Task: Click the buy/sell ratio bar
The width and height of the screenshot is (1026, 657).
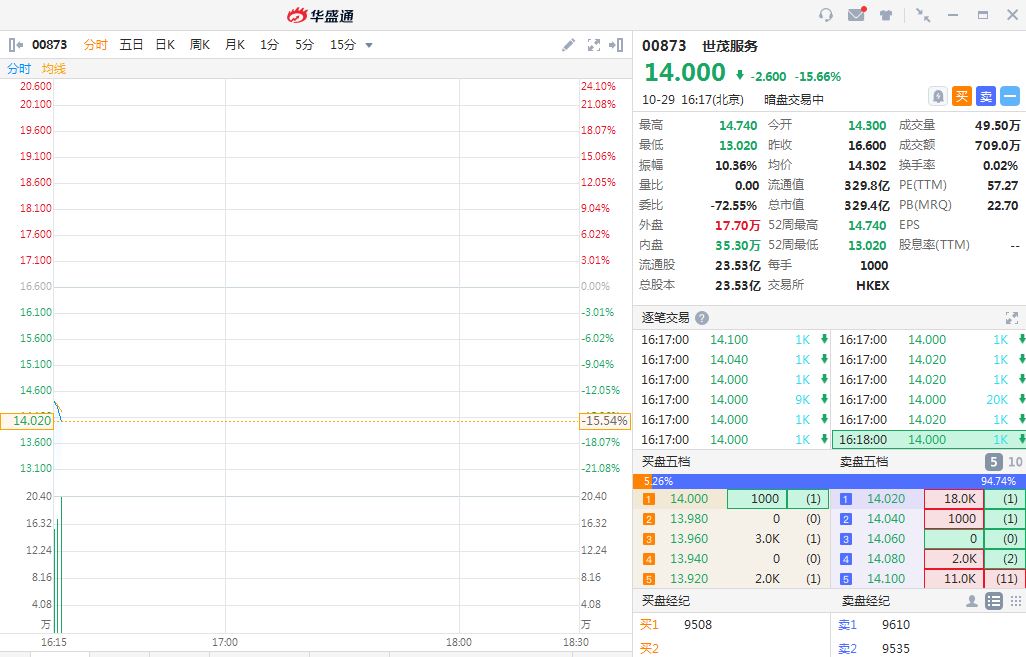Action: click(x=829, y=481)
